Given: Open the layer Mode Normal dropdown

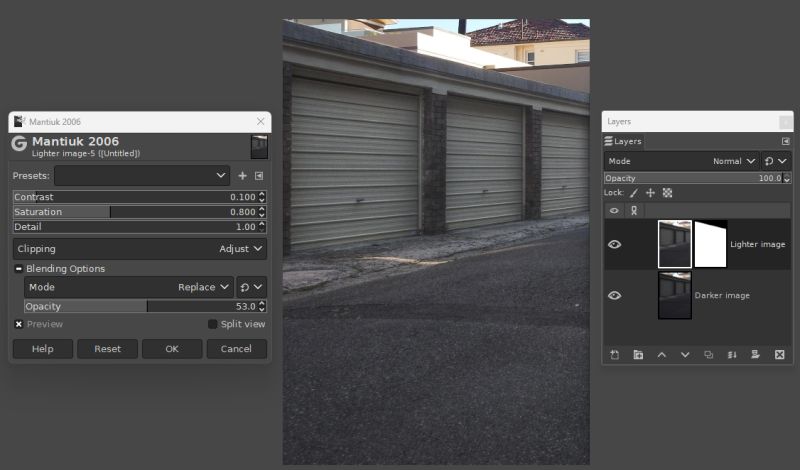Looking at the screenshot, I should (x=682, y=161).
